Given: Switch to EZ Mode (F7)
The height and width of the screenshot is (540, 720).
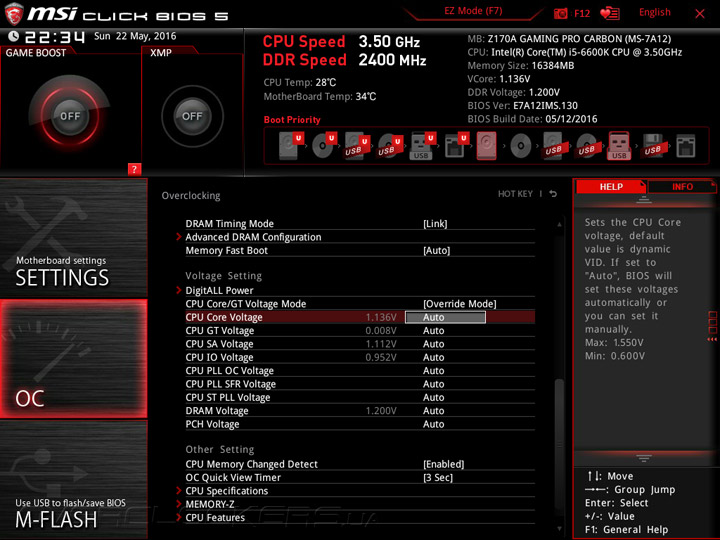Looking at the screenshot, I should point(473,11).
